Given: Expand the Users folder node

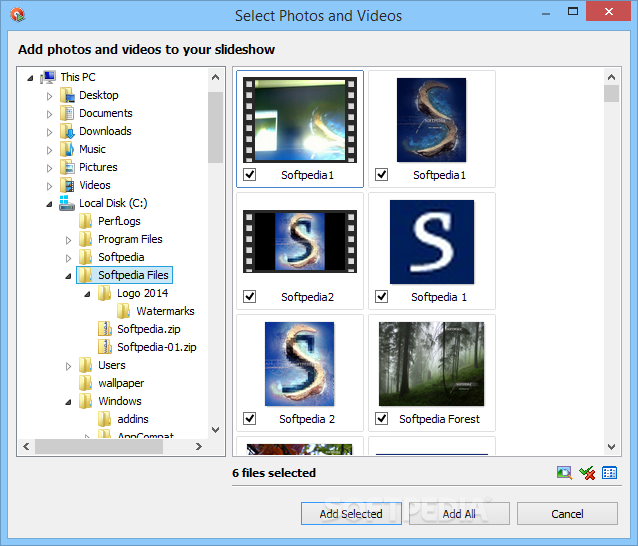Looking at the screenshot, I should tap(68, 367).
